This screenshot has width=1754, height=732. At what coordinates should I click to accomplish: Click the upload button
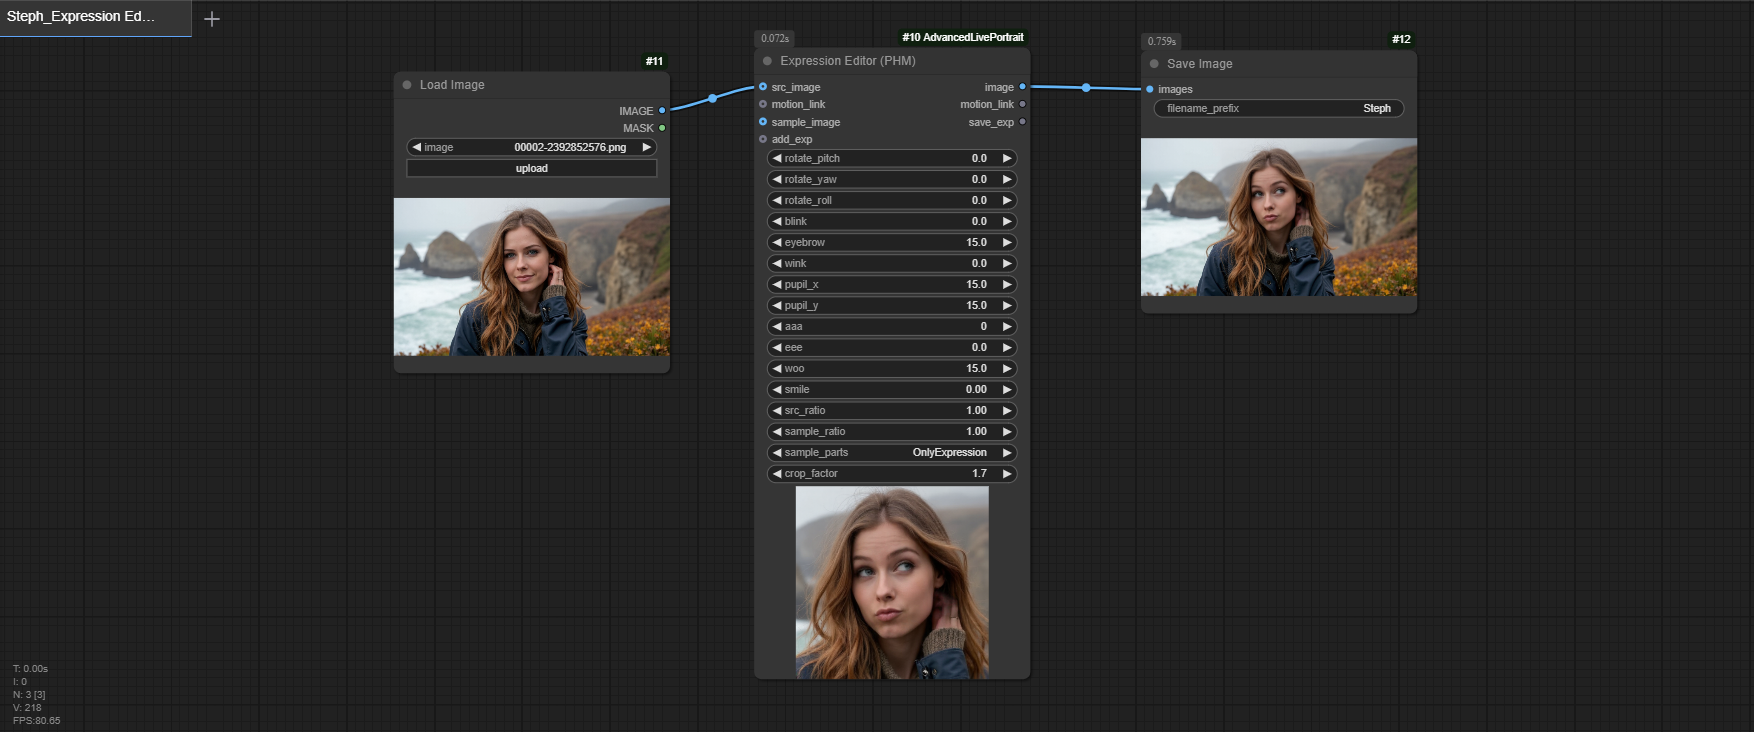click(532, 168)
